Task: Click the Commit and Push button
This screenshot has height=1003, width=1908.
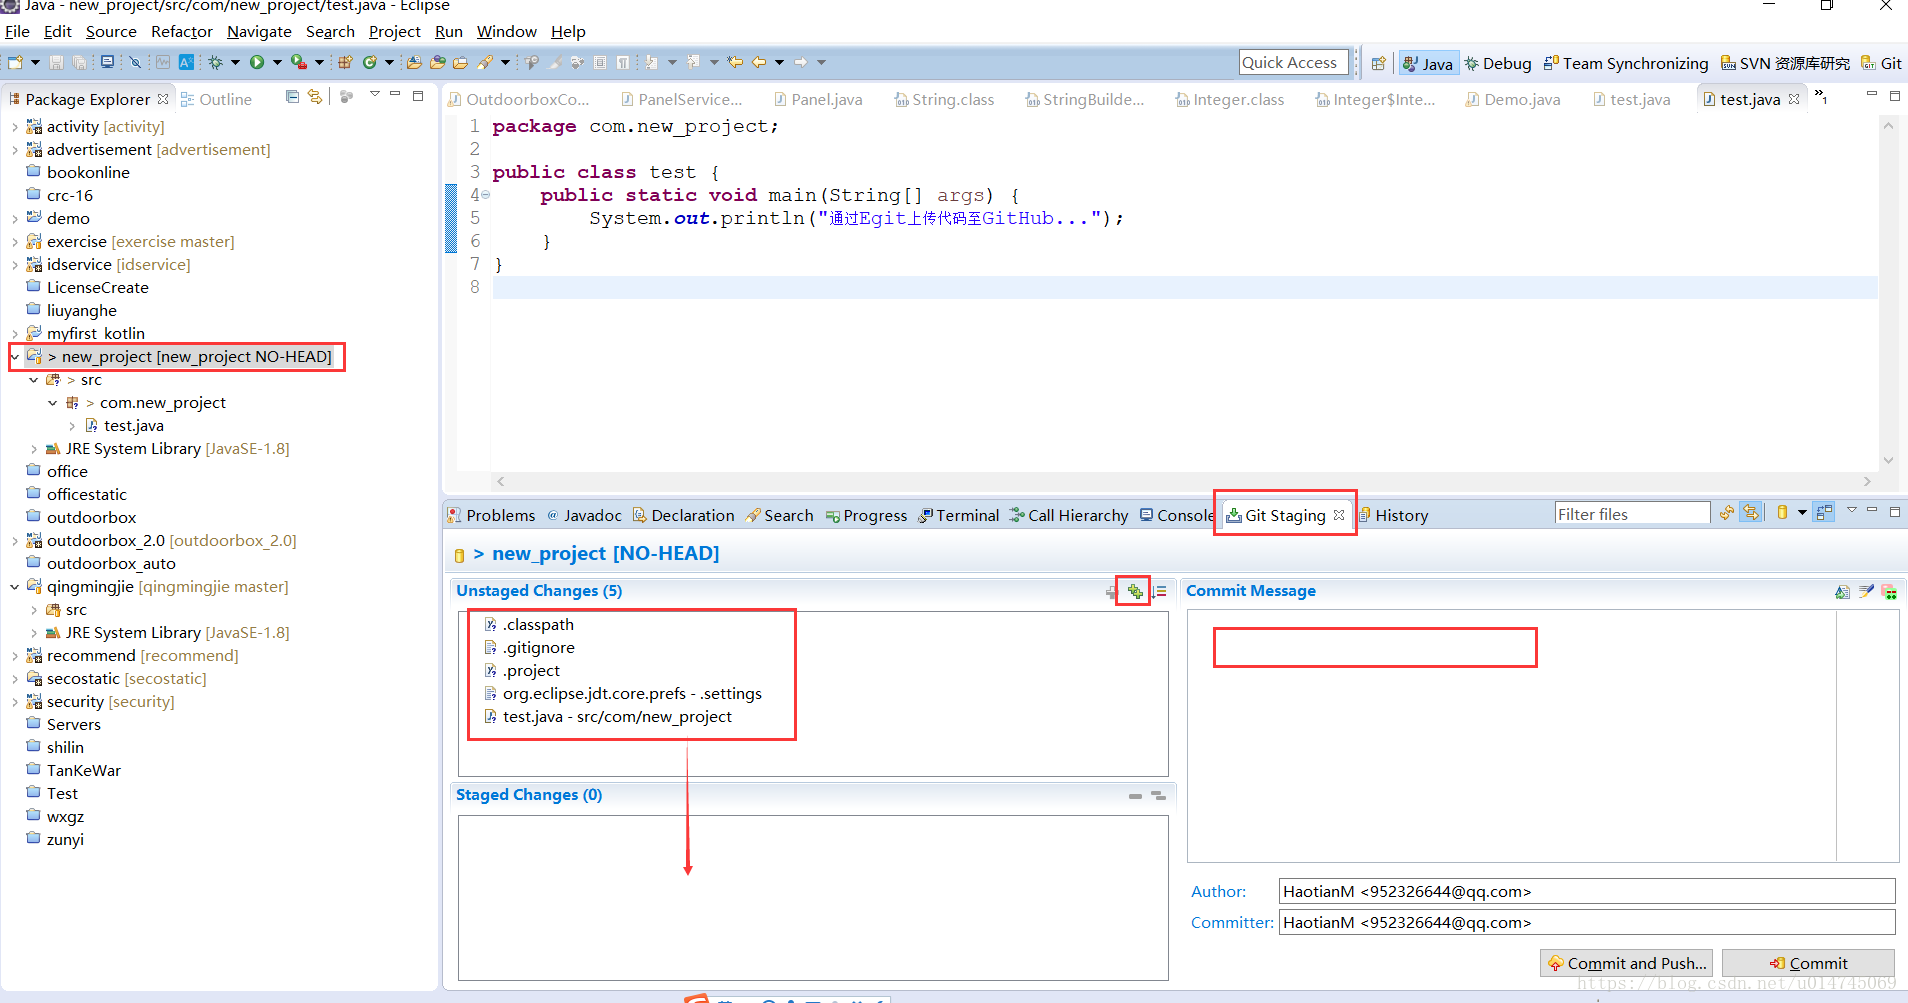Action: click(1626, 963)
